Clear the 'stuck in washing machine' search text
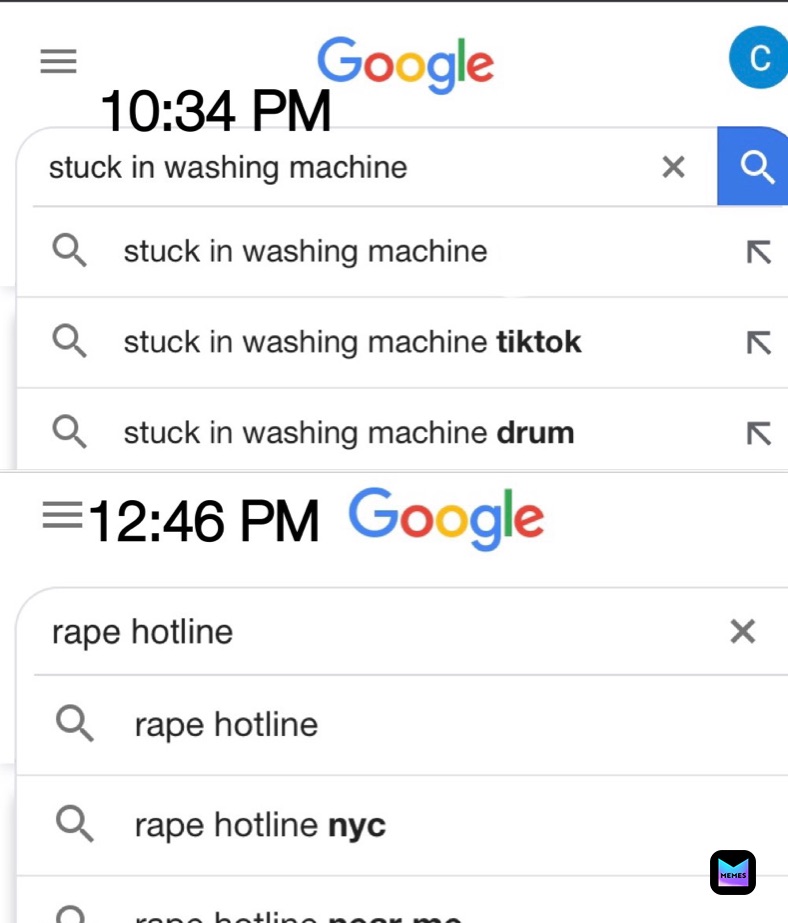 point(673,167)
